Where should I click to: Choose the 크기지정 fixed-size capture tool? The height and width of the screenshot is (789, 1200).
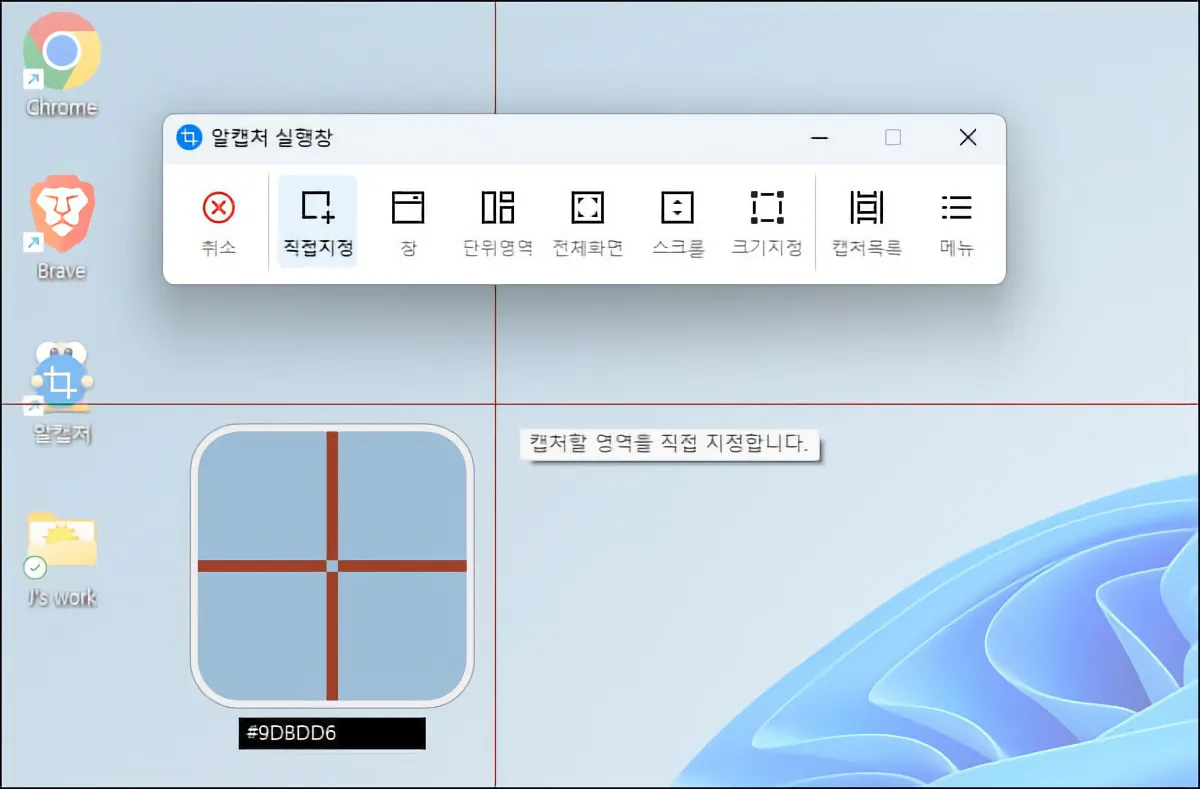tap(765, 220)
